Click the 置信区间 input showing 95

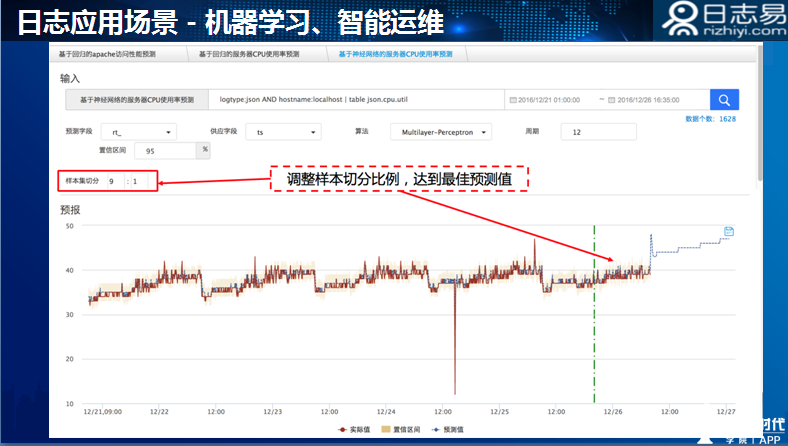point(168,151)
